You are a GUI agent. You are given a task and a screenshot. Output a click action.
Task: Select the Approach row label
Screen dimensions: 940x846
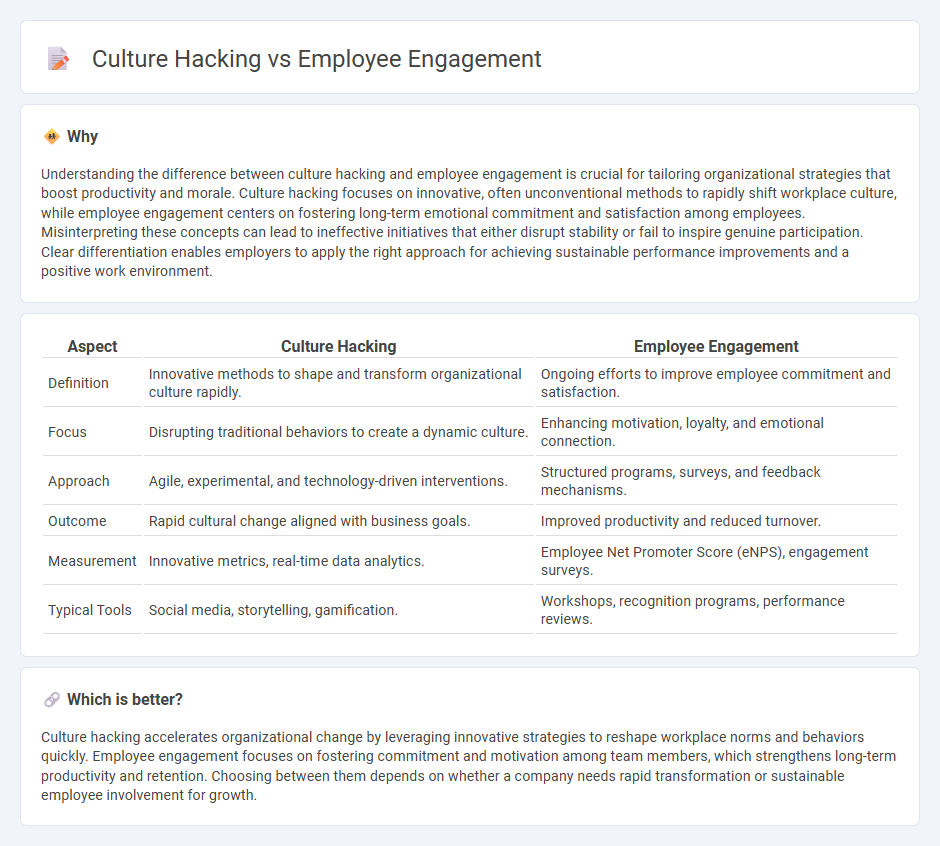(79, 481)
